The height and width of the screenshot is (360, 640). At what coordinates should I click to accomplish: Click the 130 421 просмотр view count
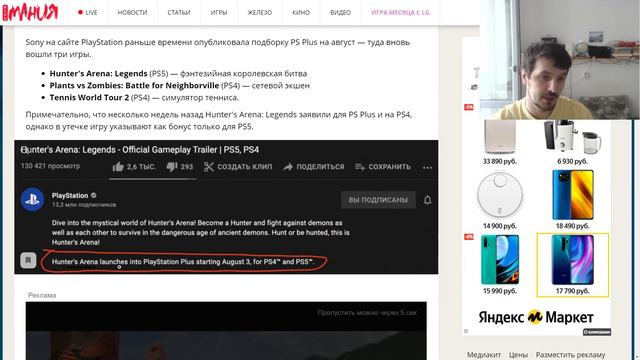(50, 166)
